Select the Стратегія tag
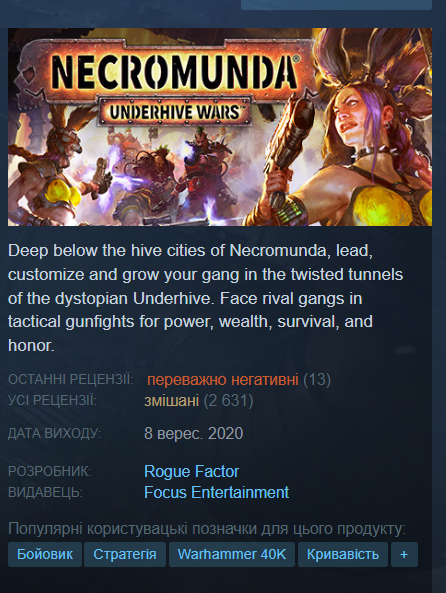446x593 pixels. coord(125,554)
